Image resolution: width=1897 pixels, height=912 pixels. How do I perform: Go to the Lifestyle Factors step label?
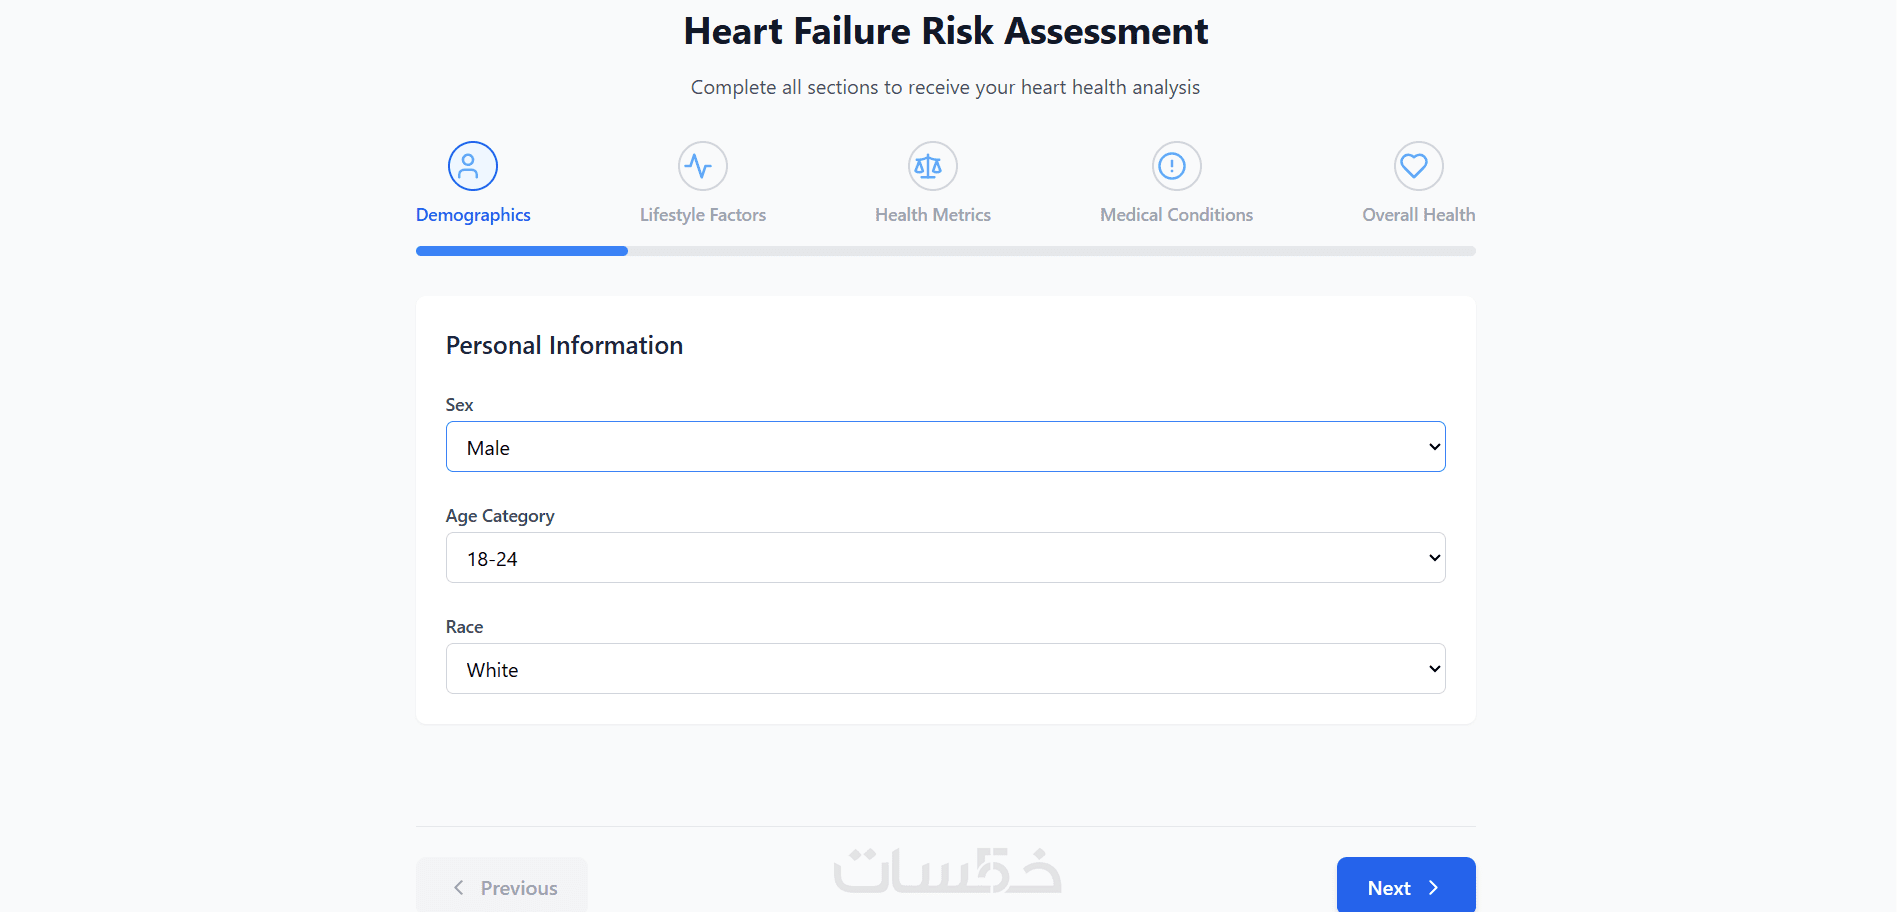point(702,215)
